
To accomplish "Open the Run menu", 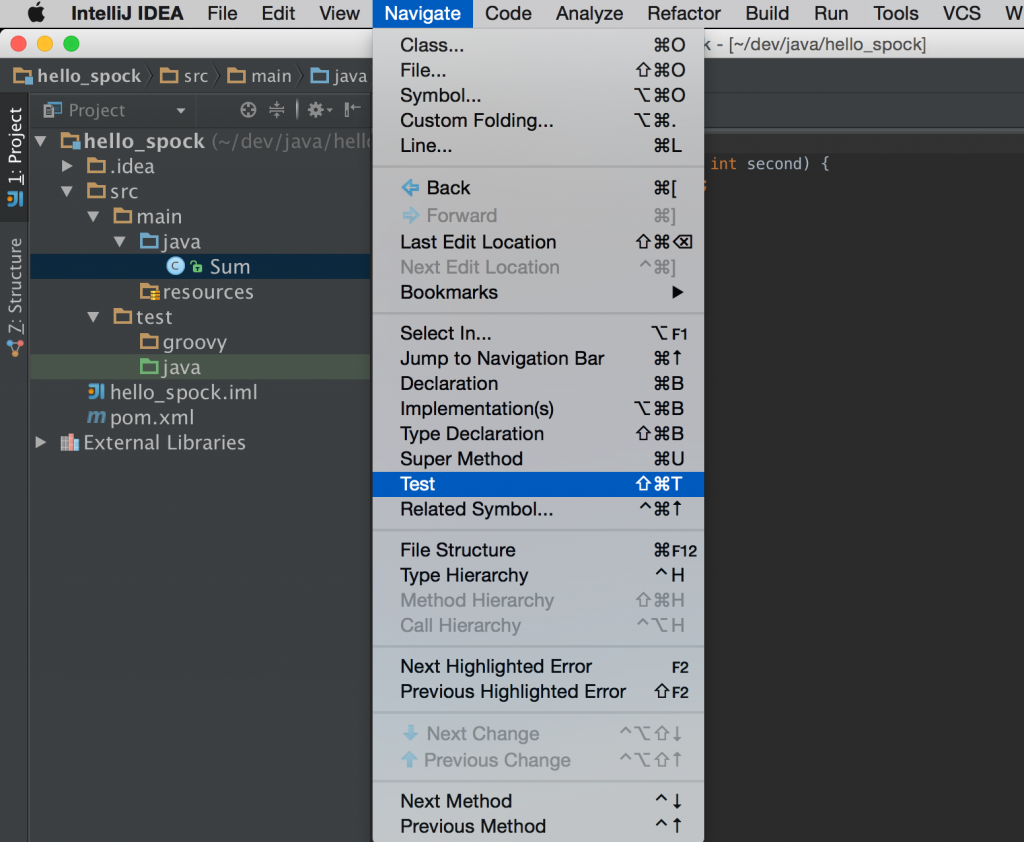I will coord(831,13).
